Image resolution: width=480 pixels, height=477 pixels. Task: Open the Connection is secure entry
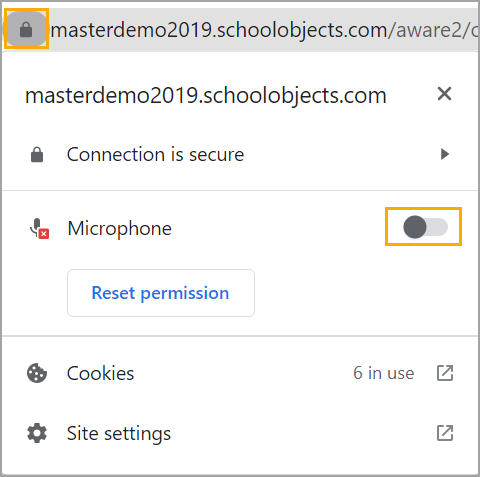(240, 155)
